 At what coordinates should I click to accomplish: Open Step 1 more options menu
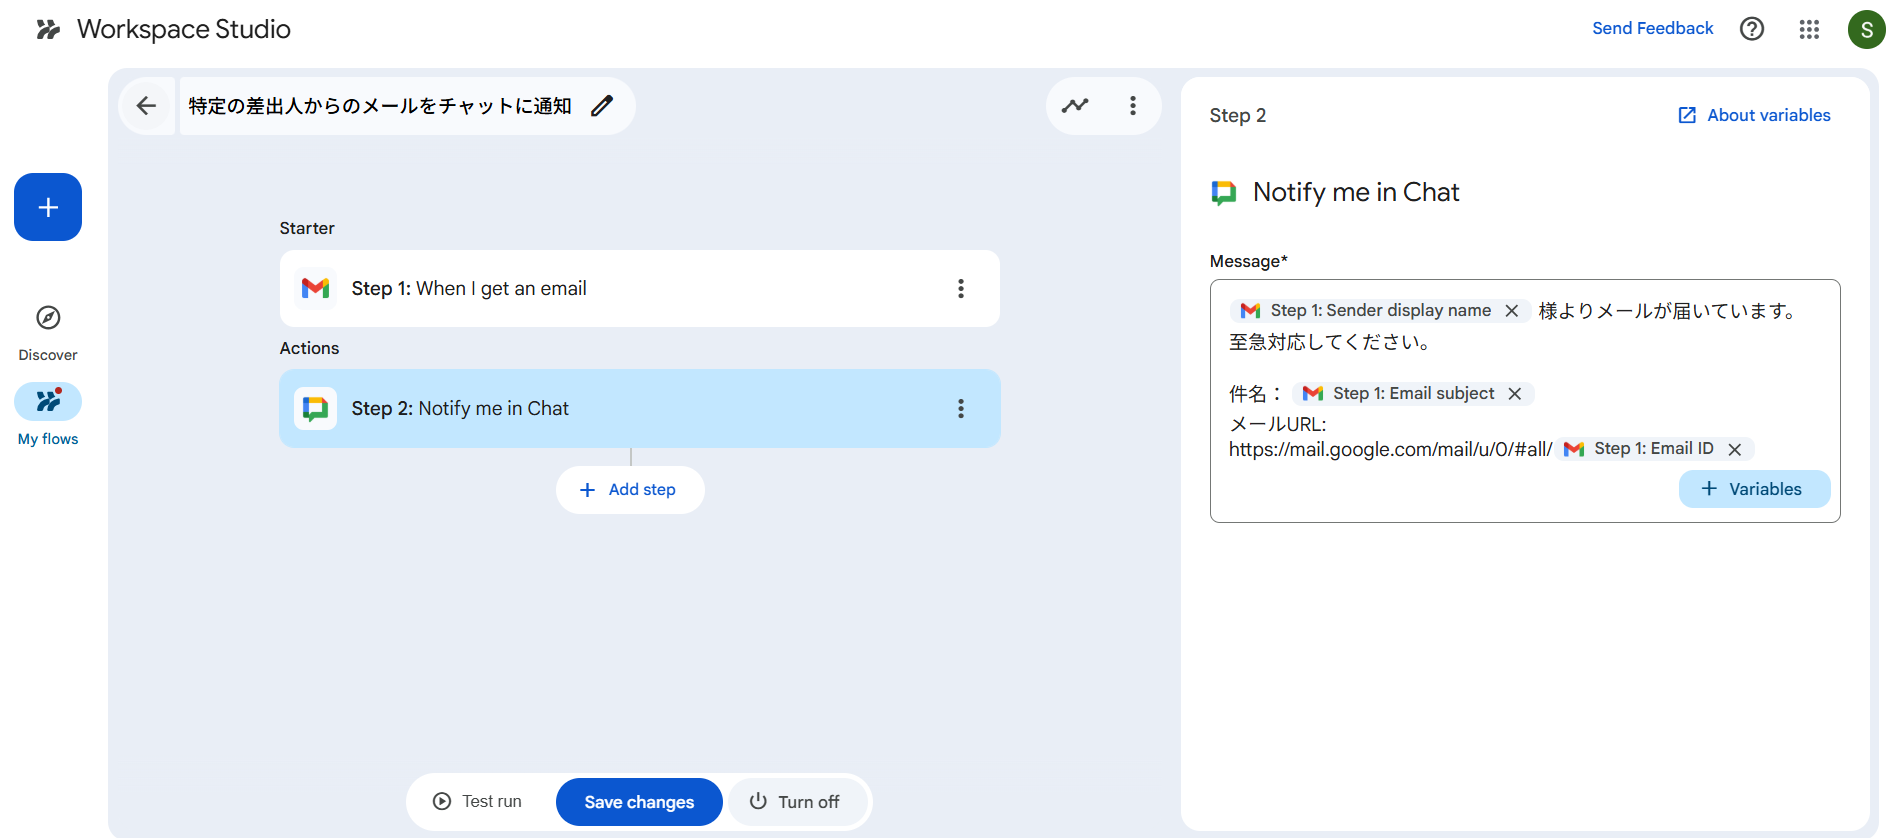(961, 289)
